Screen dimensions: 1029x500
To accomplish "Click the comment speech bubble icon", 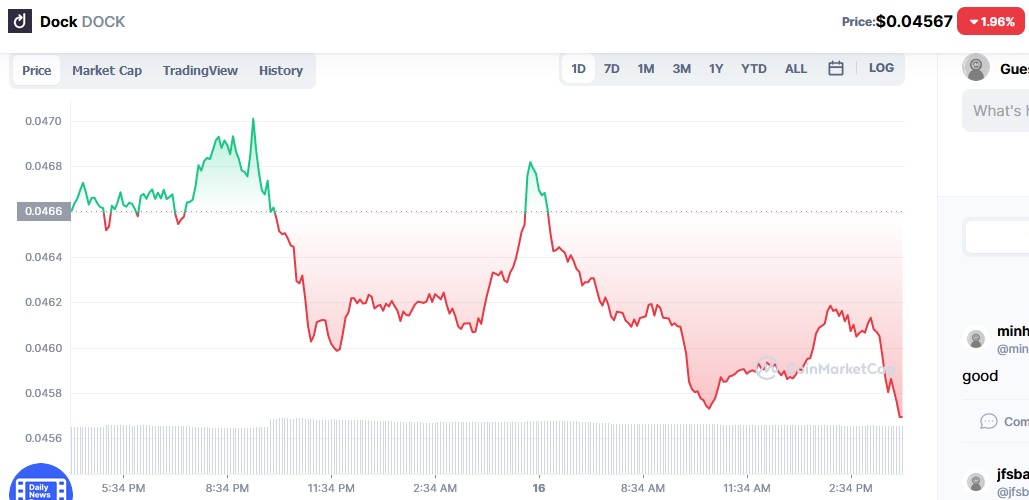I will pos(988,421).
